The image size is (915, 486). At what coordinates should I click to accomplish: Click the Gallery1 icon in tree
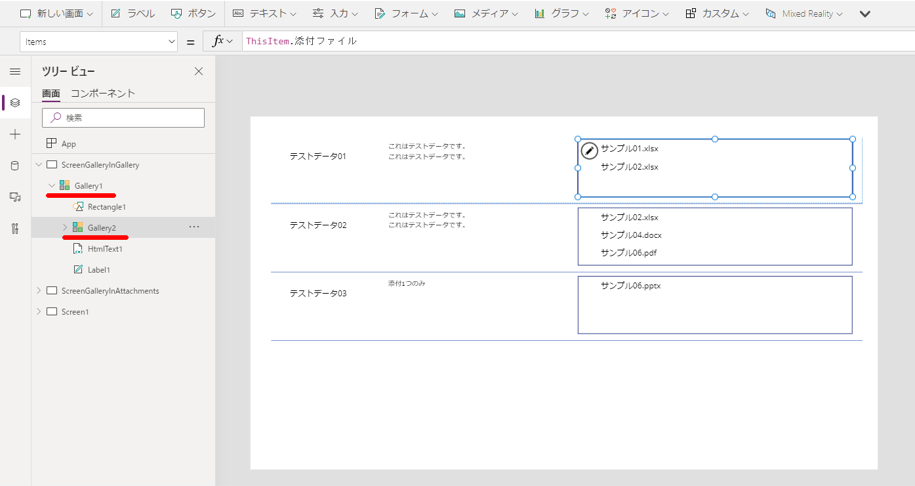[65, 186]
